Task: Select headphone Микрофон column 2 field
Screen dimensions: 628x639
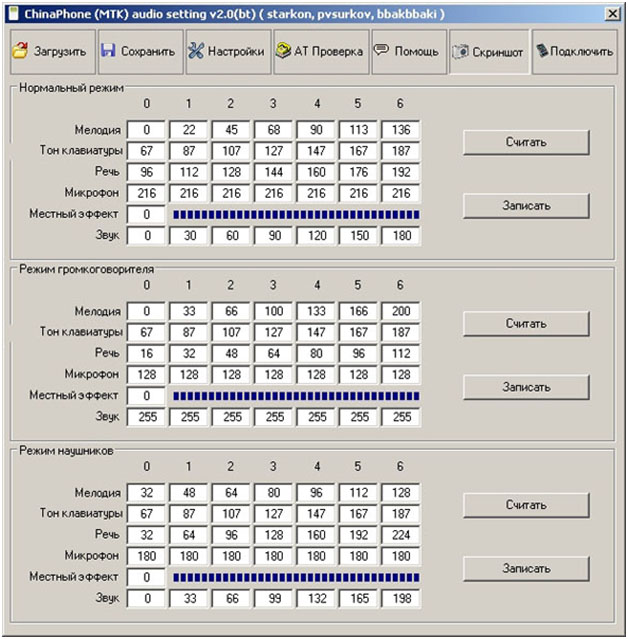Action: pyautogui.click(x=231, y=556)
